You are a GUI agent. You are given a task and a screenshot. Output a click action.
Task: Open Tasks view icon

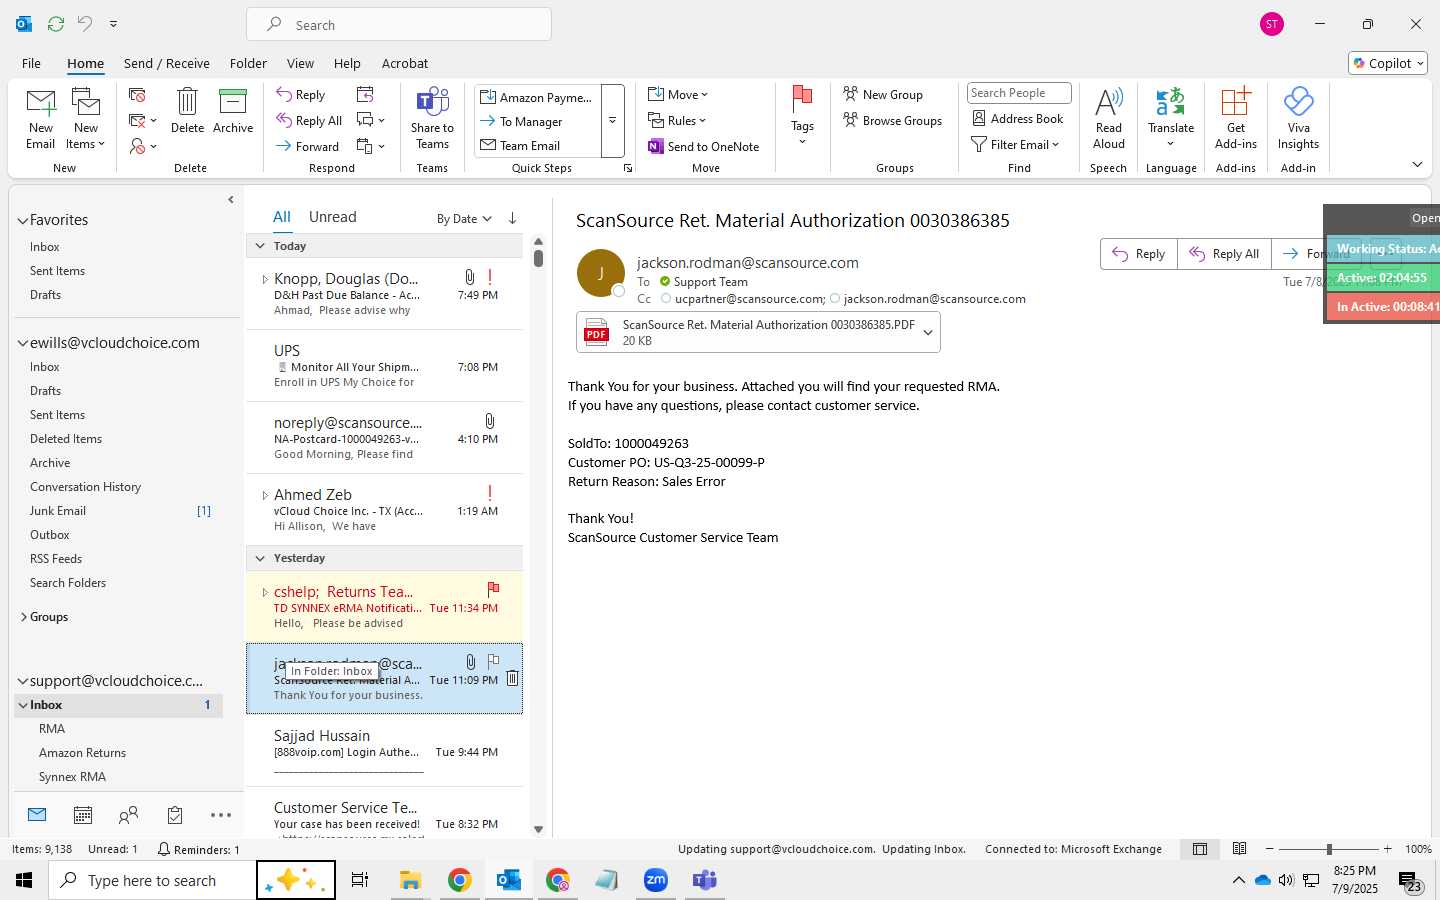coord(175,815)
